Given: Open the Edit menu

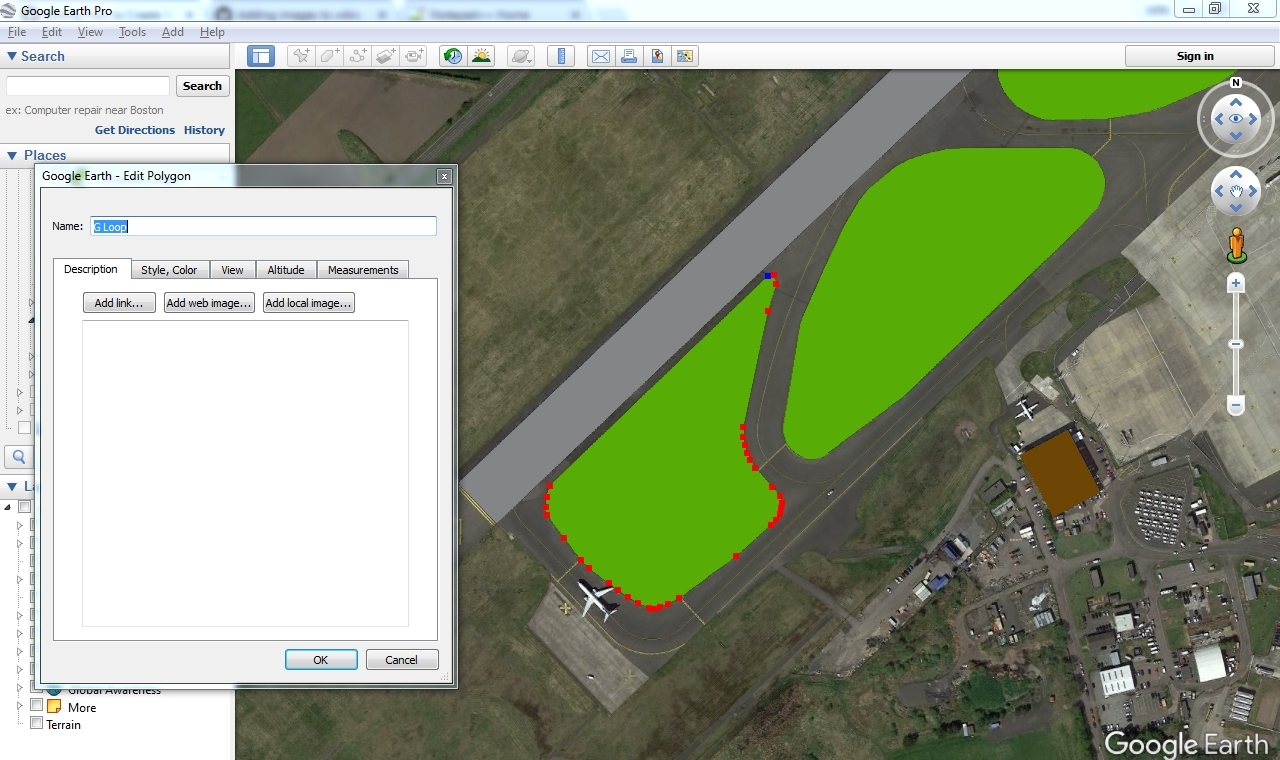Looking at the screenshot, I should click(x=52, y=32).
